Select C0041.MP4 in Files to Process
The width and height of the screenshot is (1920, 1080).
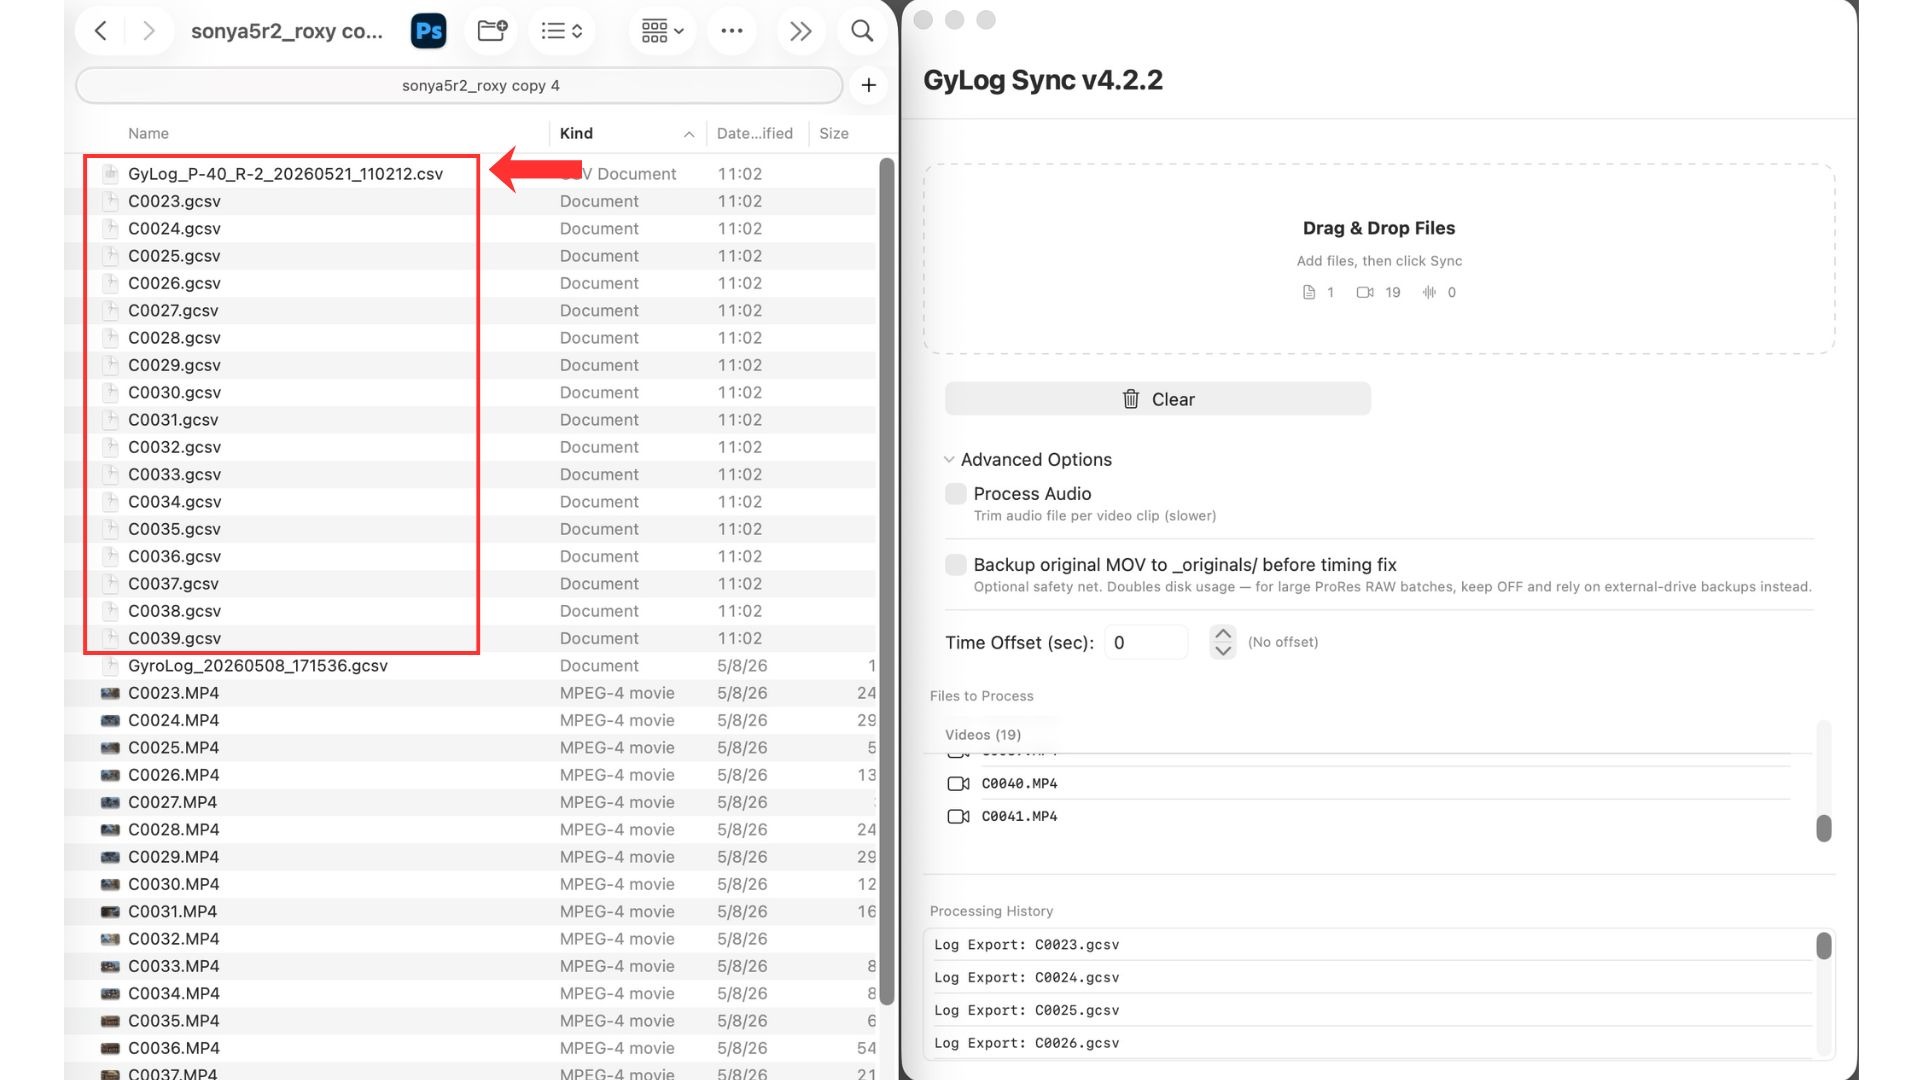pyautogui.click(x=1368, y=817)
